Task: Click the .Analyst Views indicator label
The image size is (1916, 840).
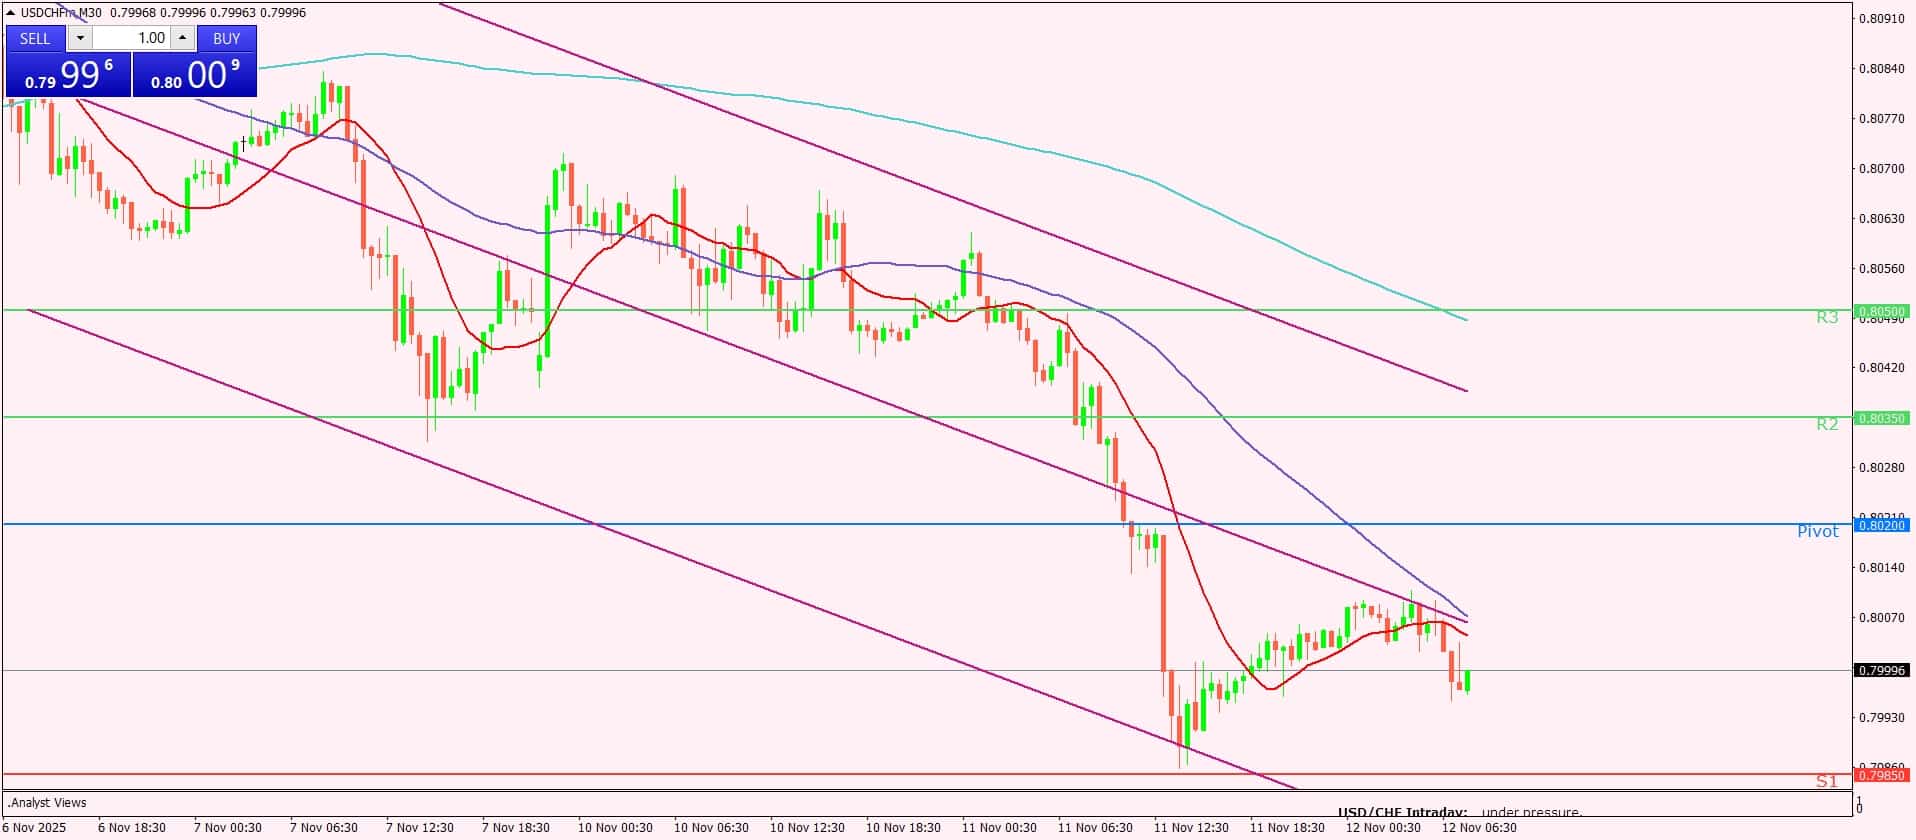Action: tap(47, 803)
